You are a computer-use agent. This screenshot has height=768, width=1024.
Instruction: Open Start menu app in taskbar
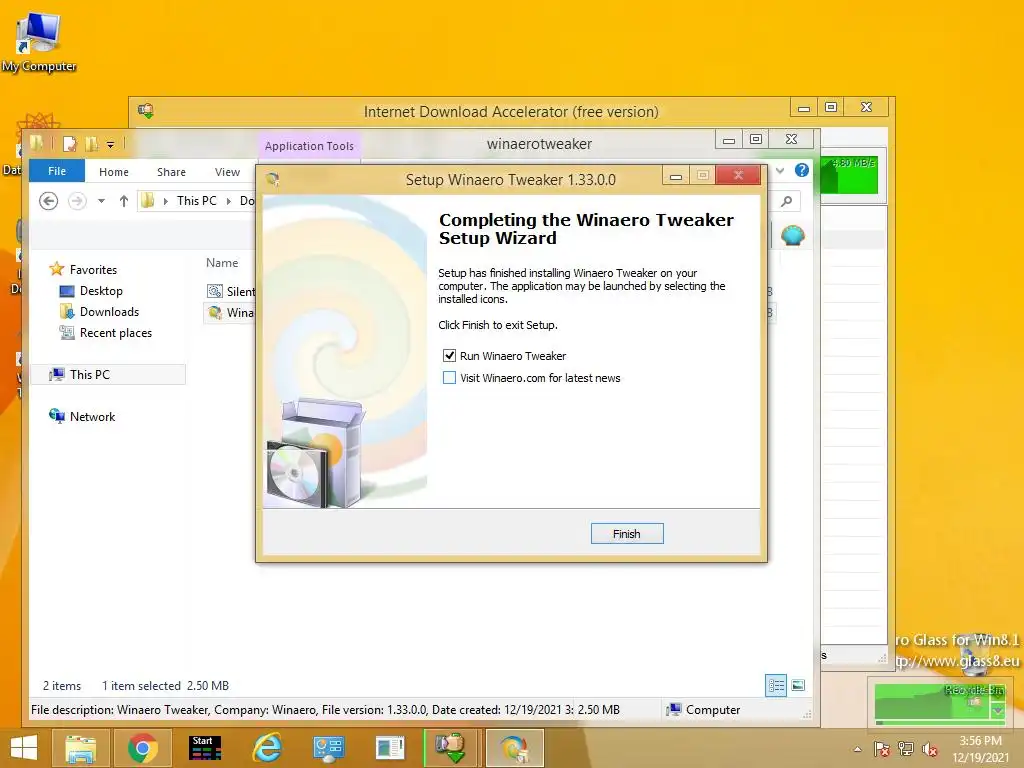tap(204, 748)
